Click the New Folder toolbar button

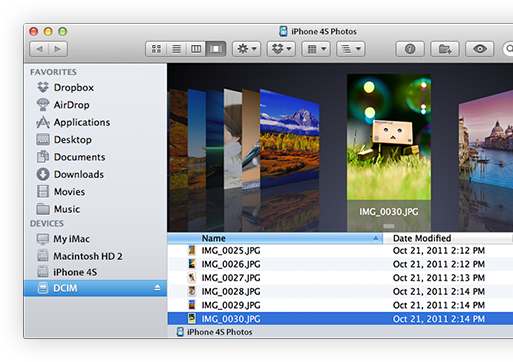(445, 49)
